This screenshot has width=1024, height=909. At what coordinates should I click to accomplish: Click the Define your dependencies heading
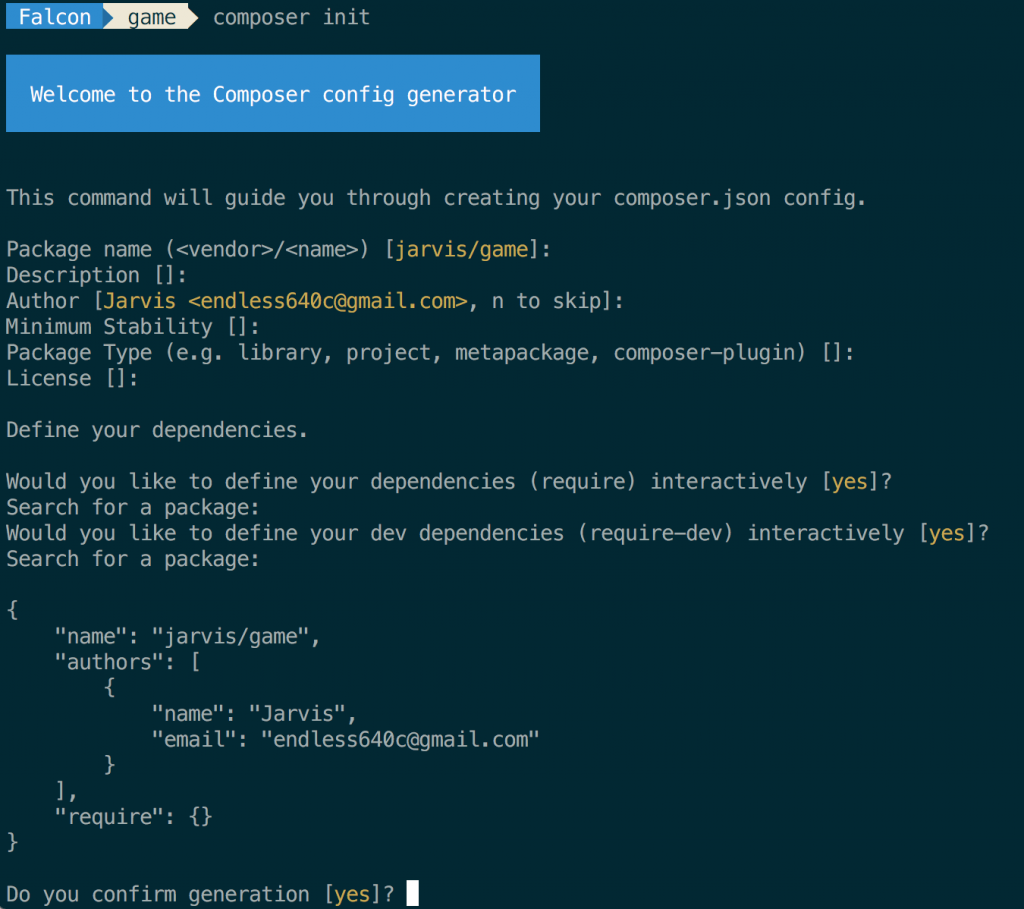(x=157, y=430)
